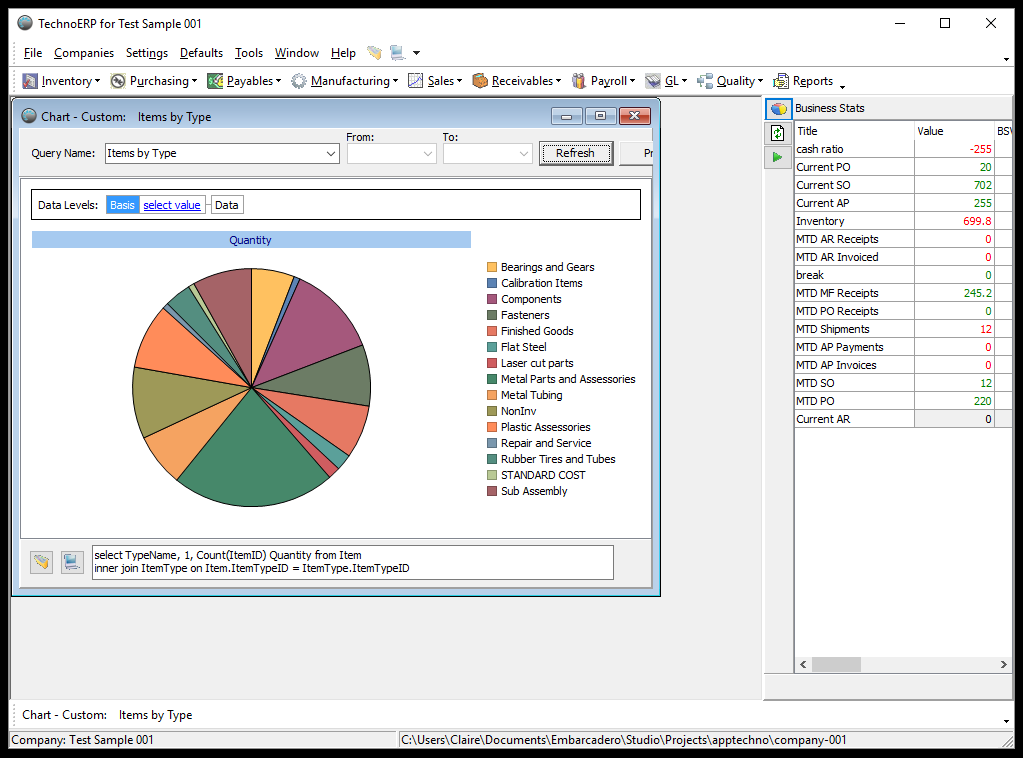Open the menu bar overflow arrow after icons
1023x758 pixels.
(416, 53)
